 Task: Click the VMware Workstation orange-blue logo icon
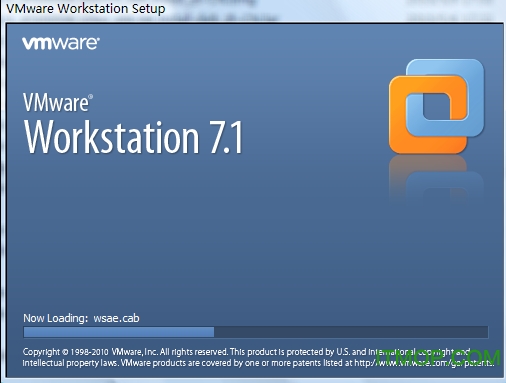436,106
